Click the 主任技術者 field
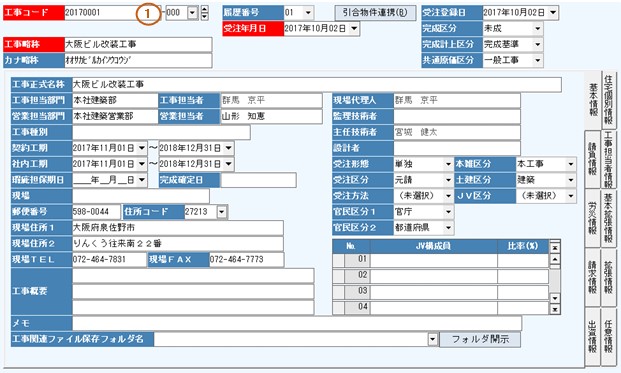 [x=457, y=132]
